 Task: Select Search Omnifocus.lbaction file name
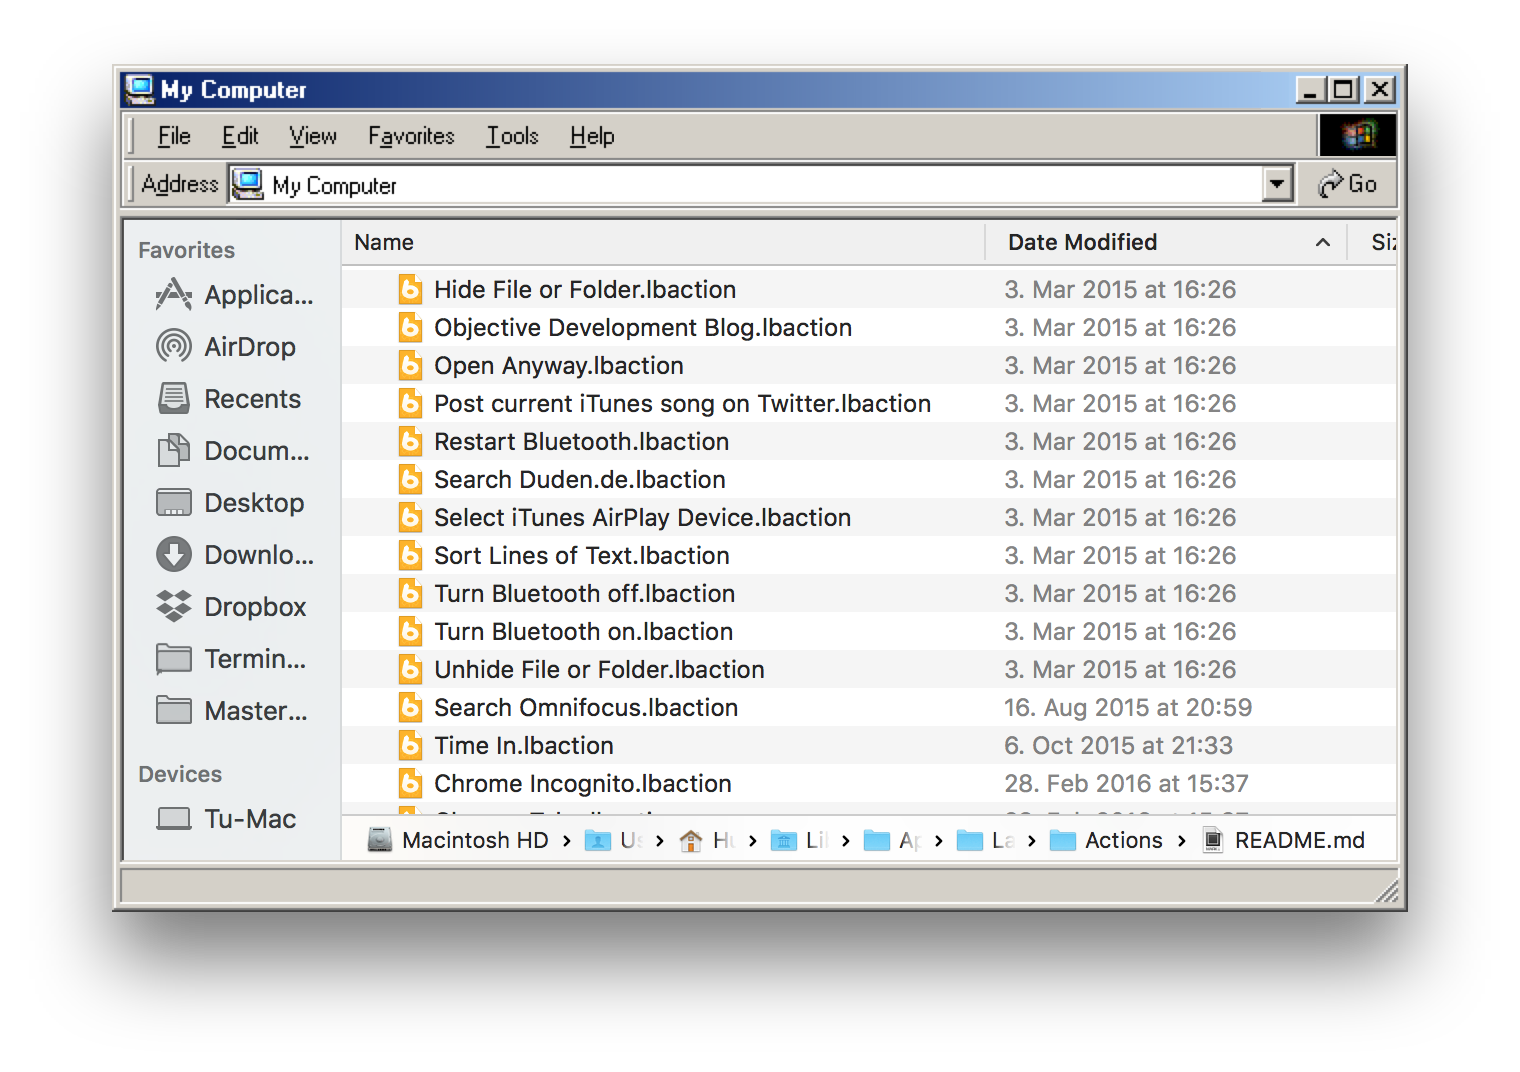[x=586, y=707]
